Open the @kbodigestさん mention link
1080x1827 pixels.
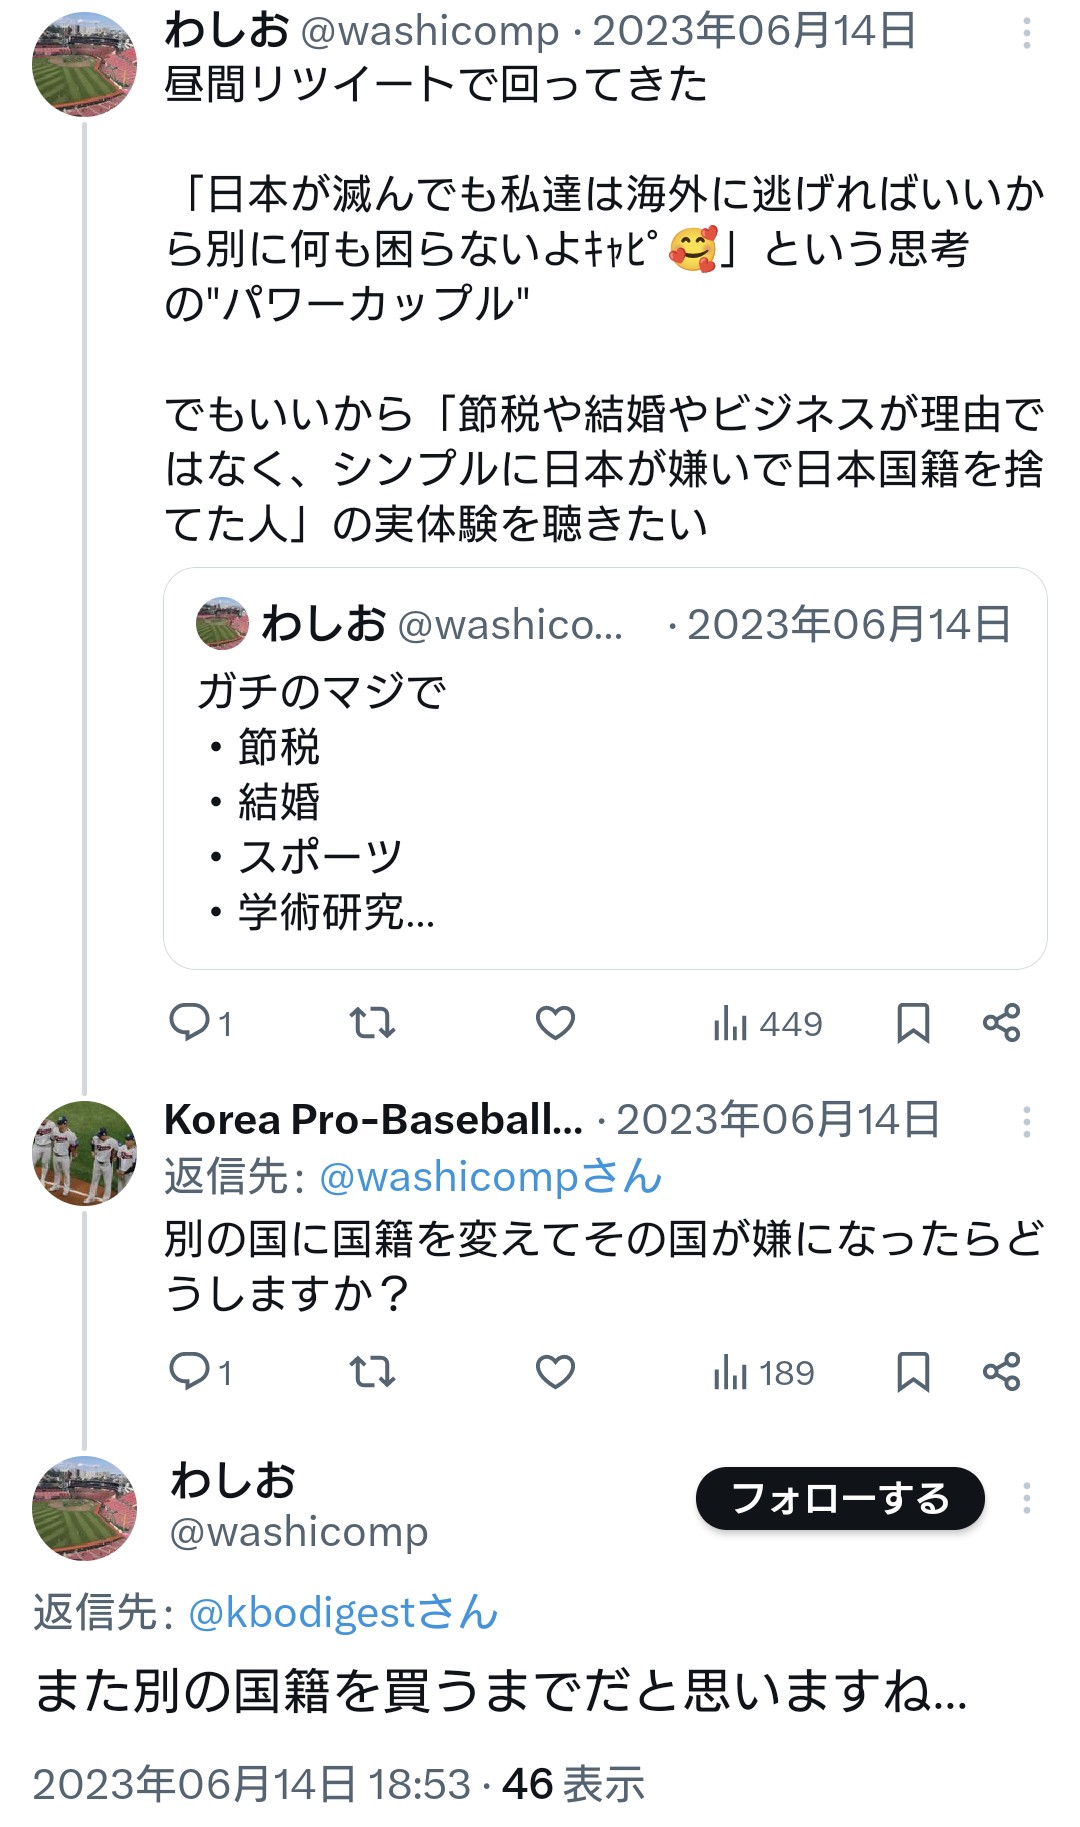343,1612
